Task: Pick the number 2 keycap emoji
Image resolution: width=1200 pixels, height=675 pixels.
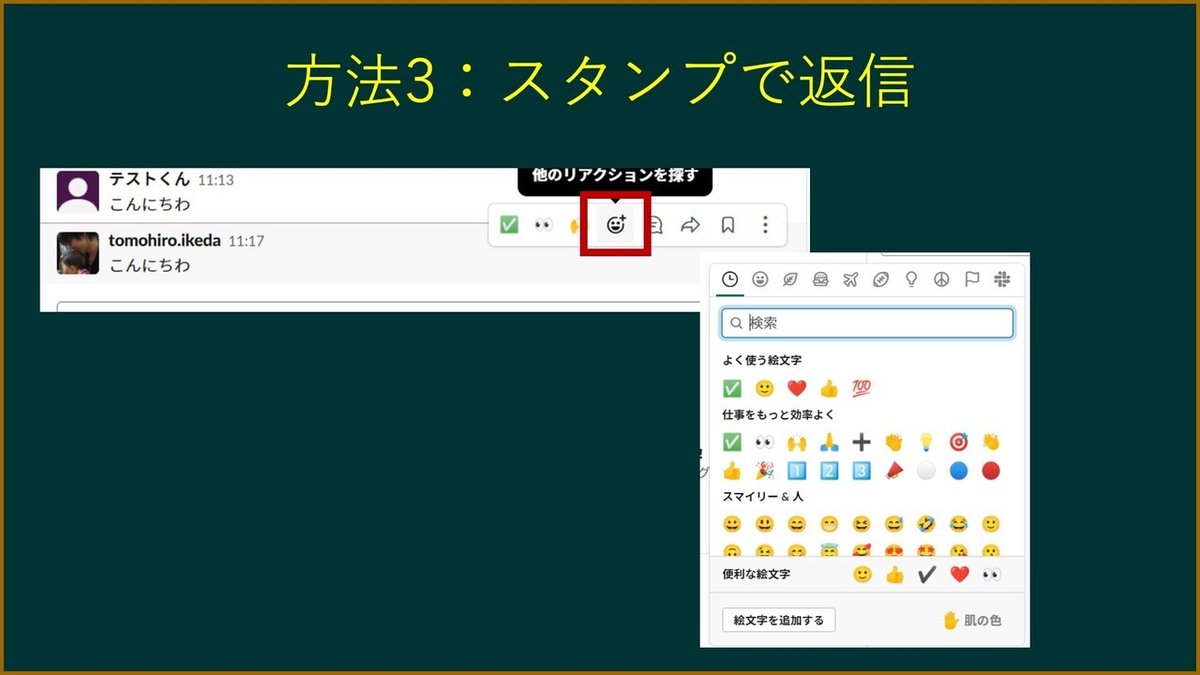Action: [x=828, y=470]
